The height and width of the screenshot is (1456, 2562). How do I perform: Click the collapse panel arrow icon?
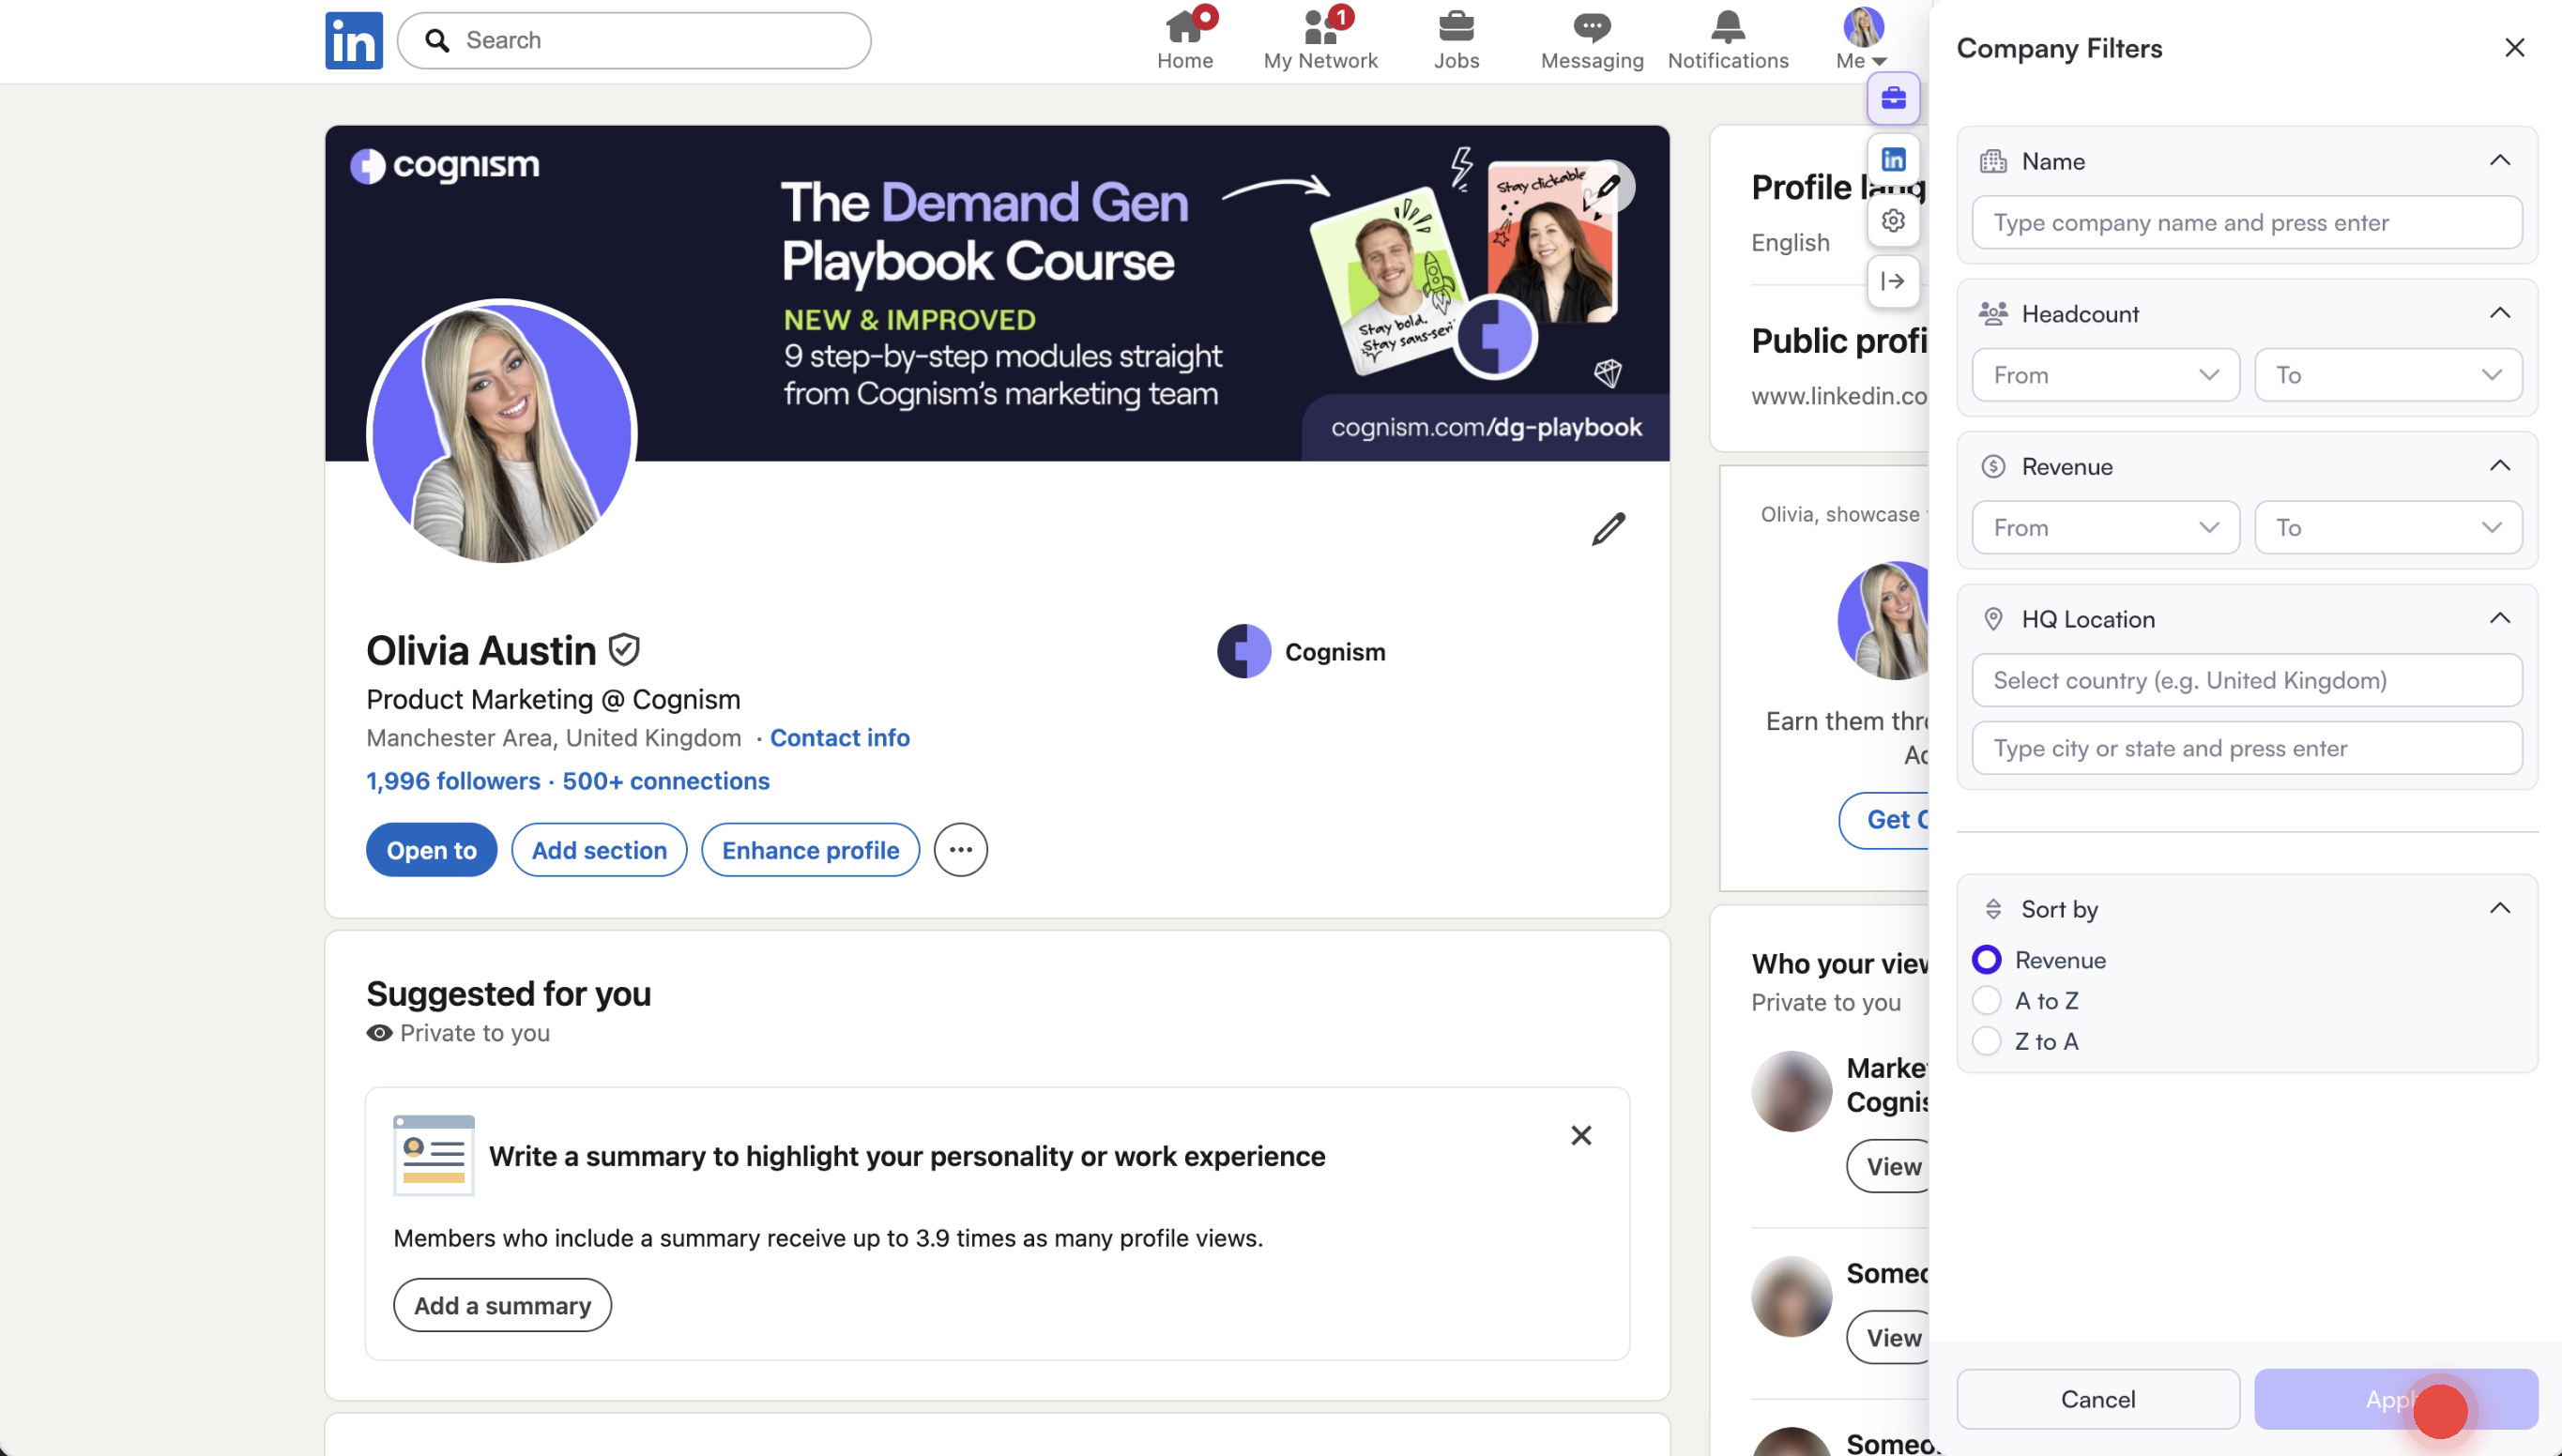click(x=1893, y=281)
